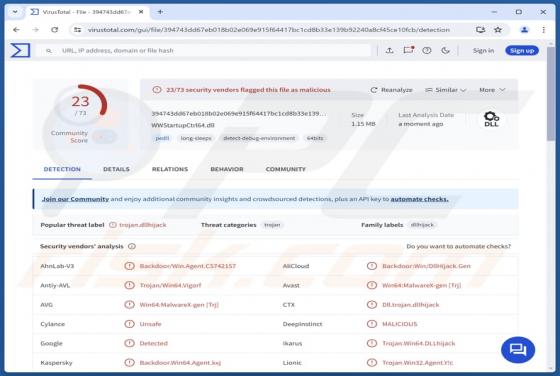The image size is (560, 376).
Task: Click info icon beside Security vendors' analysis
Action: 132,246
